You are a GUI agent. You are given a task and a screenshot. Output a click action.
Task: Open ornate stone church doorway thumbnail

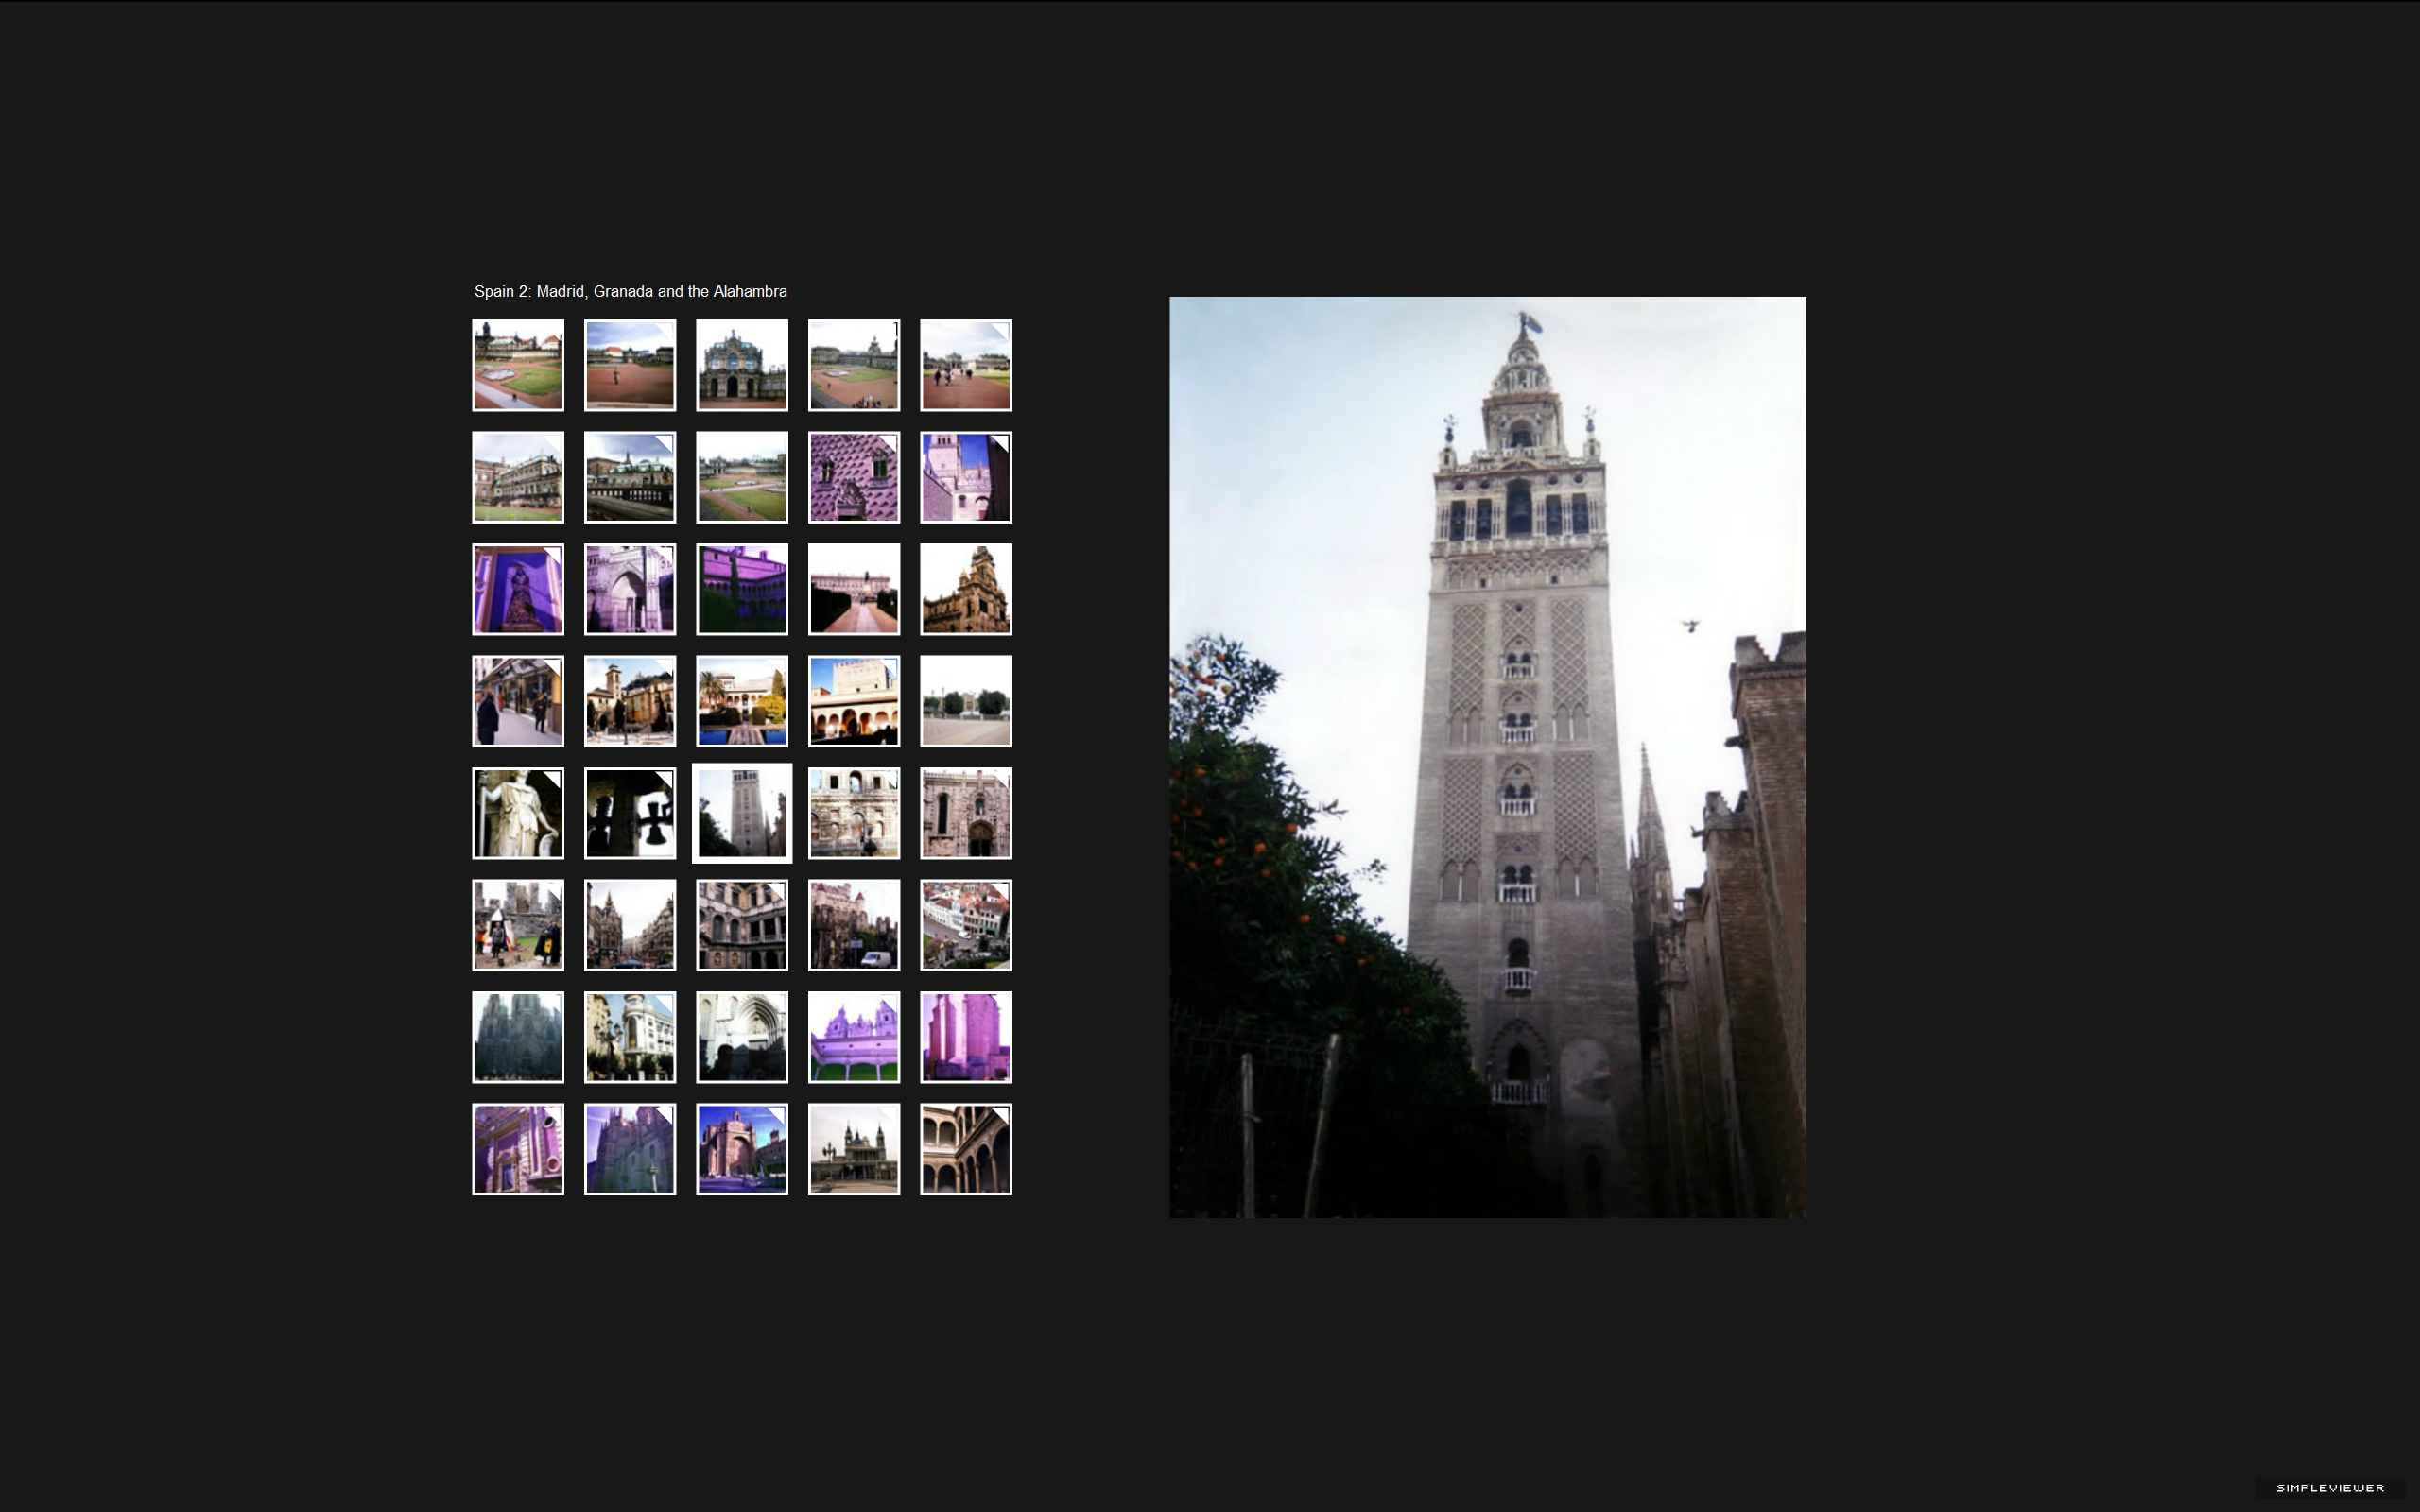(966, 813)
